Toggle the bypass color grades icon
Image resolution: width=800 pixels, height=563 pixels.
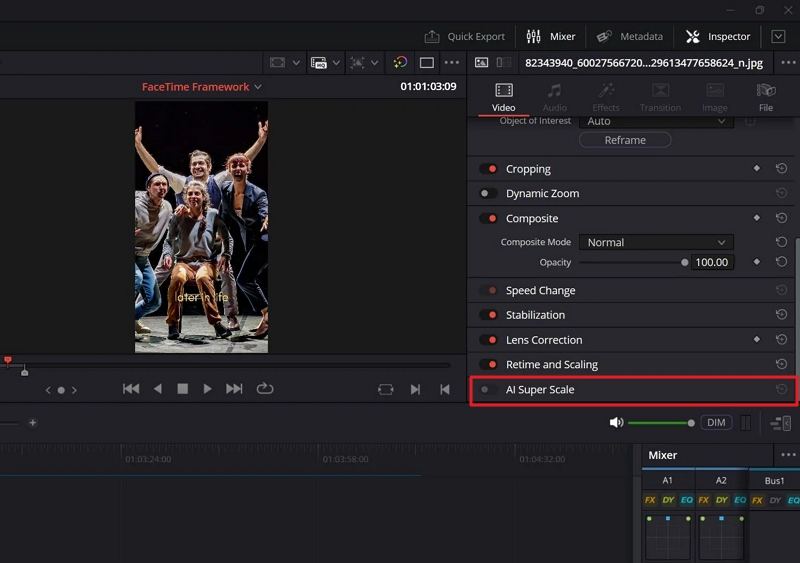(400, 63)
